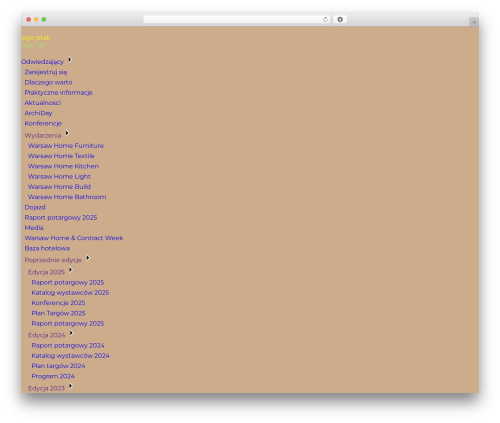Screen dimensions: 500x423
Task: Expand the arrow next to Wydarzenia
Action: click(x=67, y=133)
